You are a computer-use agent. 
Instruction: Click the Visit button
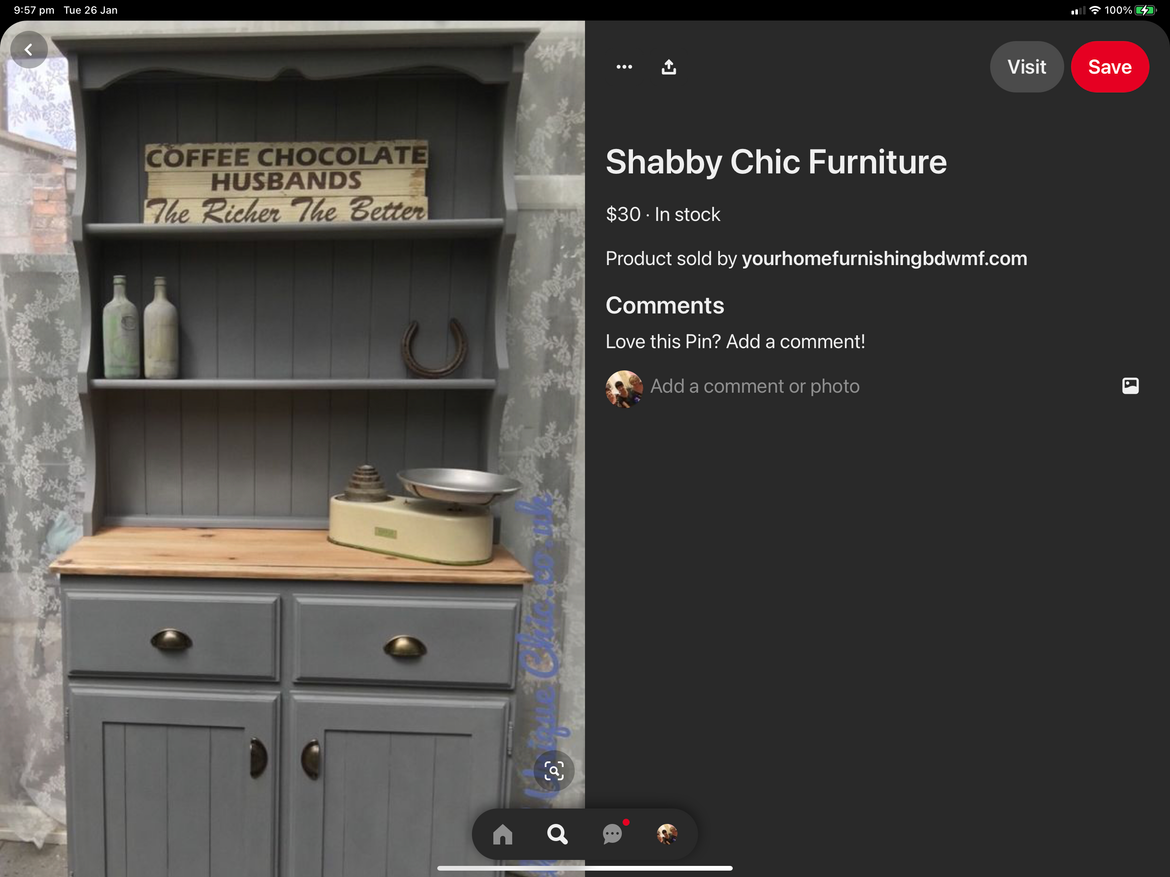1026,67
